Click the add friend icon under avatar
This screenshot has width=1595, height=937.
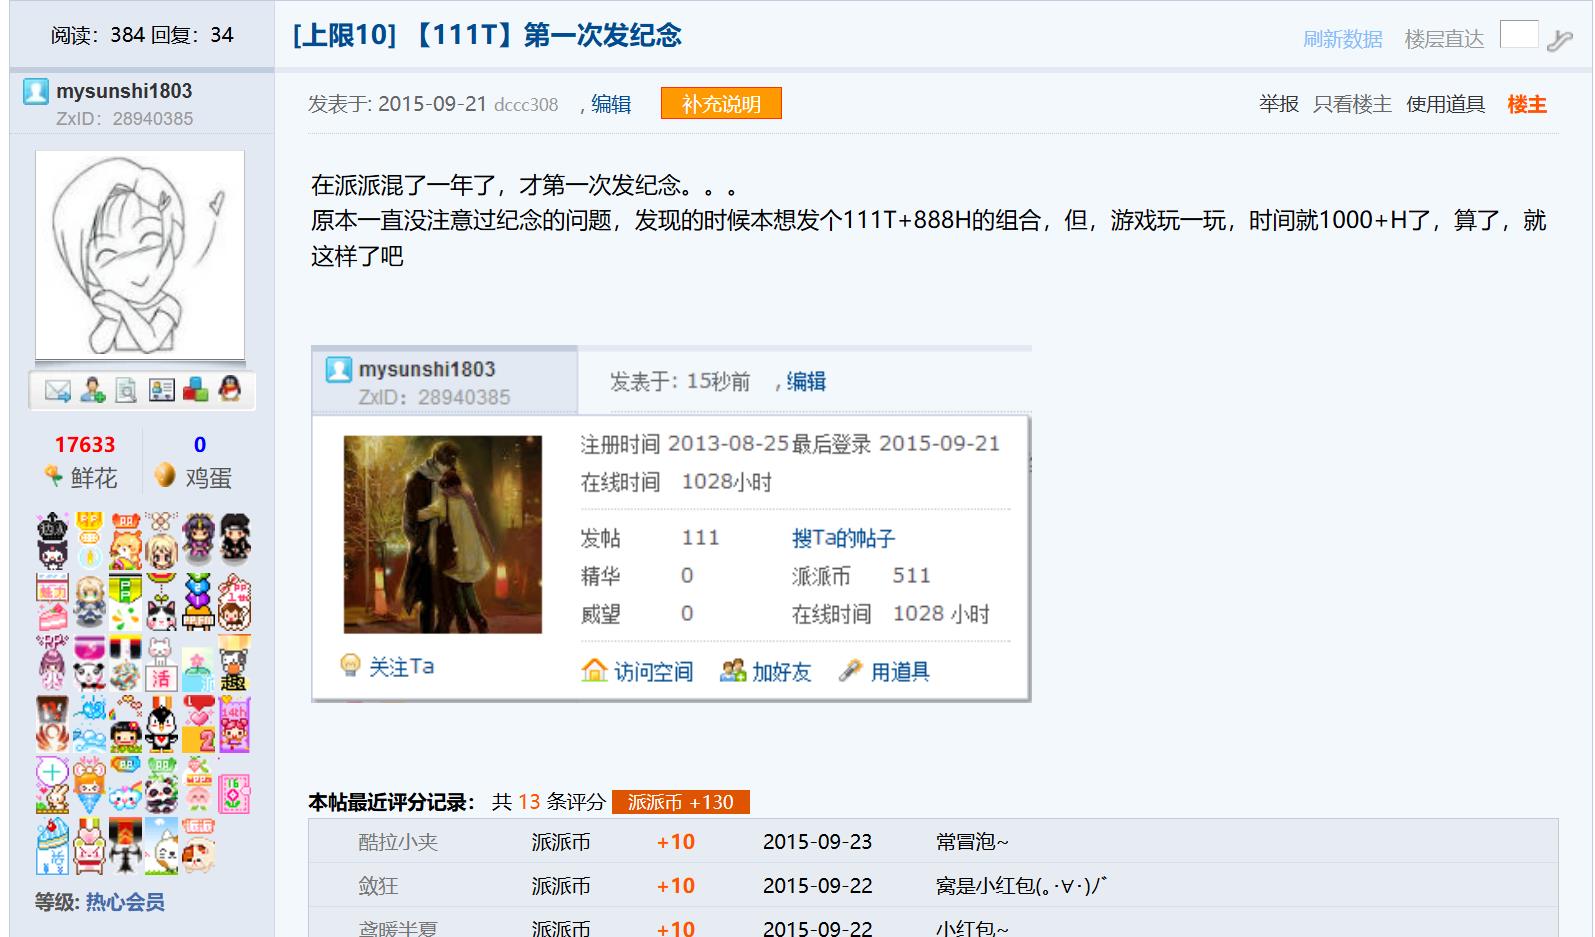(93, 391)
